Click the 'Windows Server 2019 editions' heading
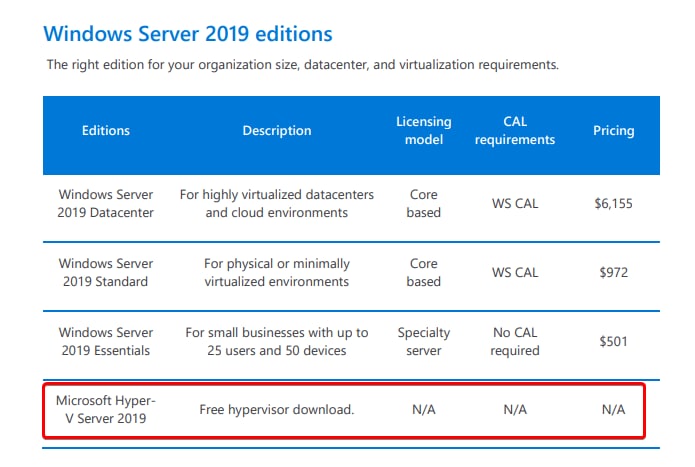Screen dimensions: 695x467 point(187,34)
